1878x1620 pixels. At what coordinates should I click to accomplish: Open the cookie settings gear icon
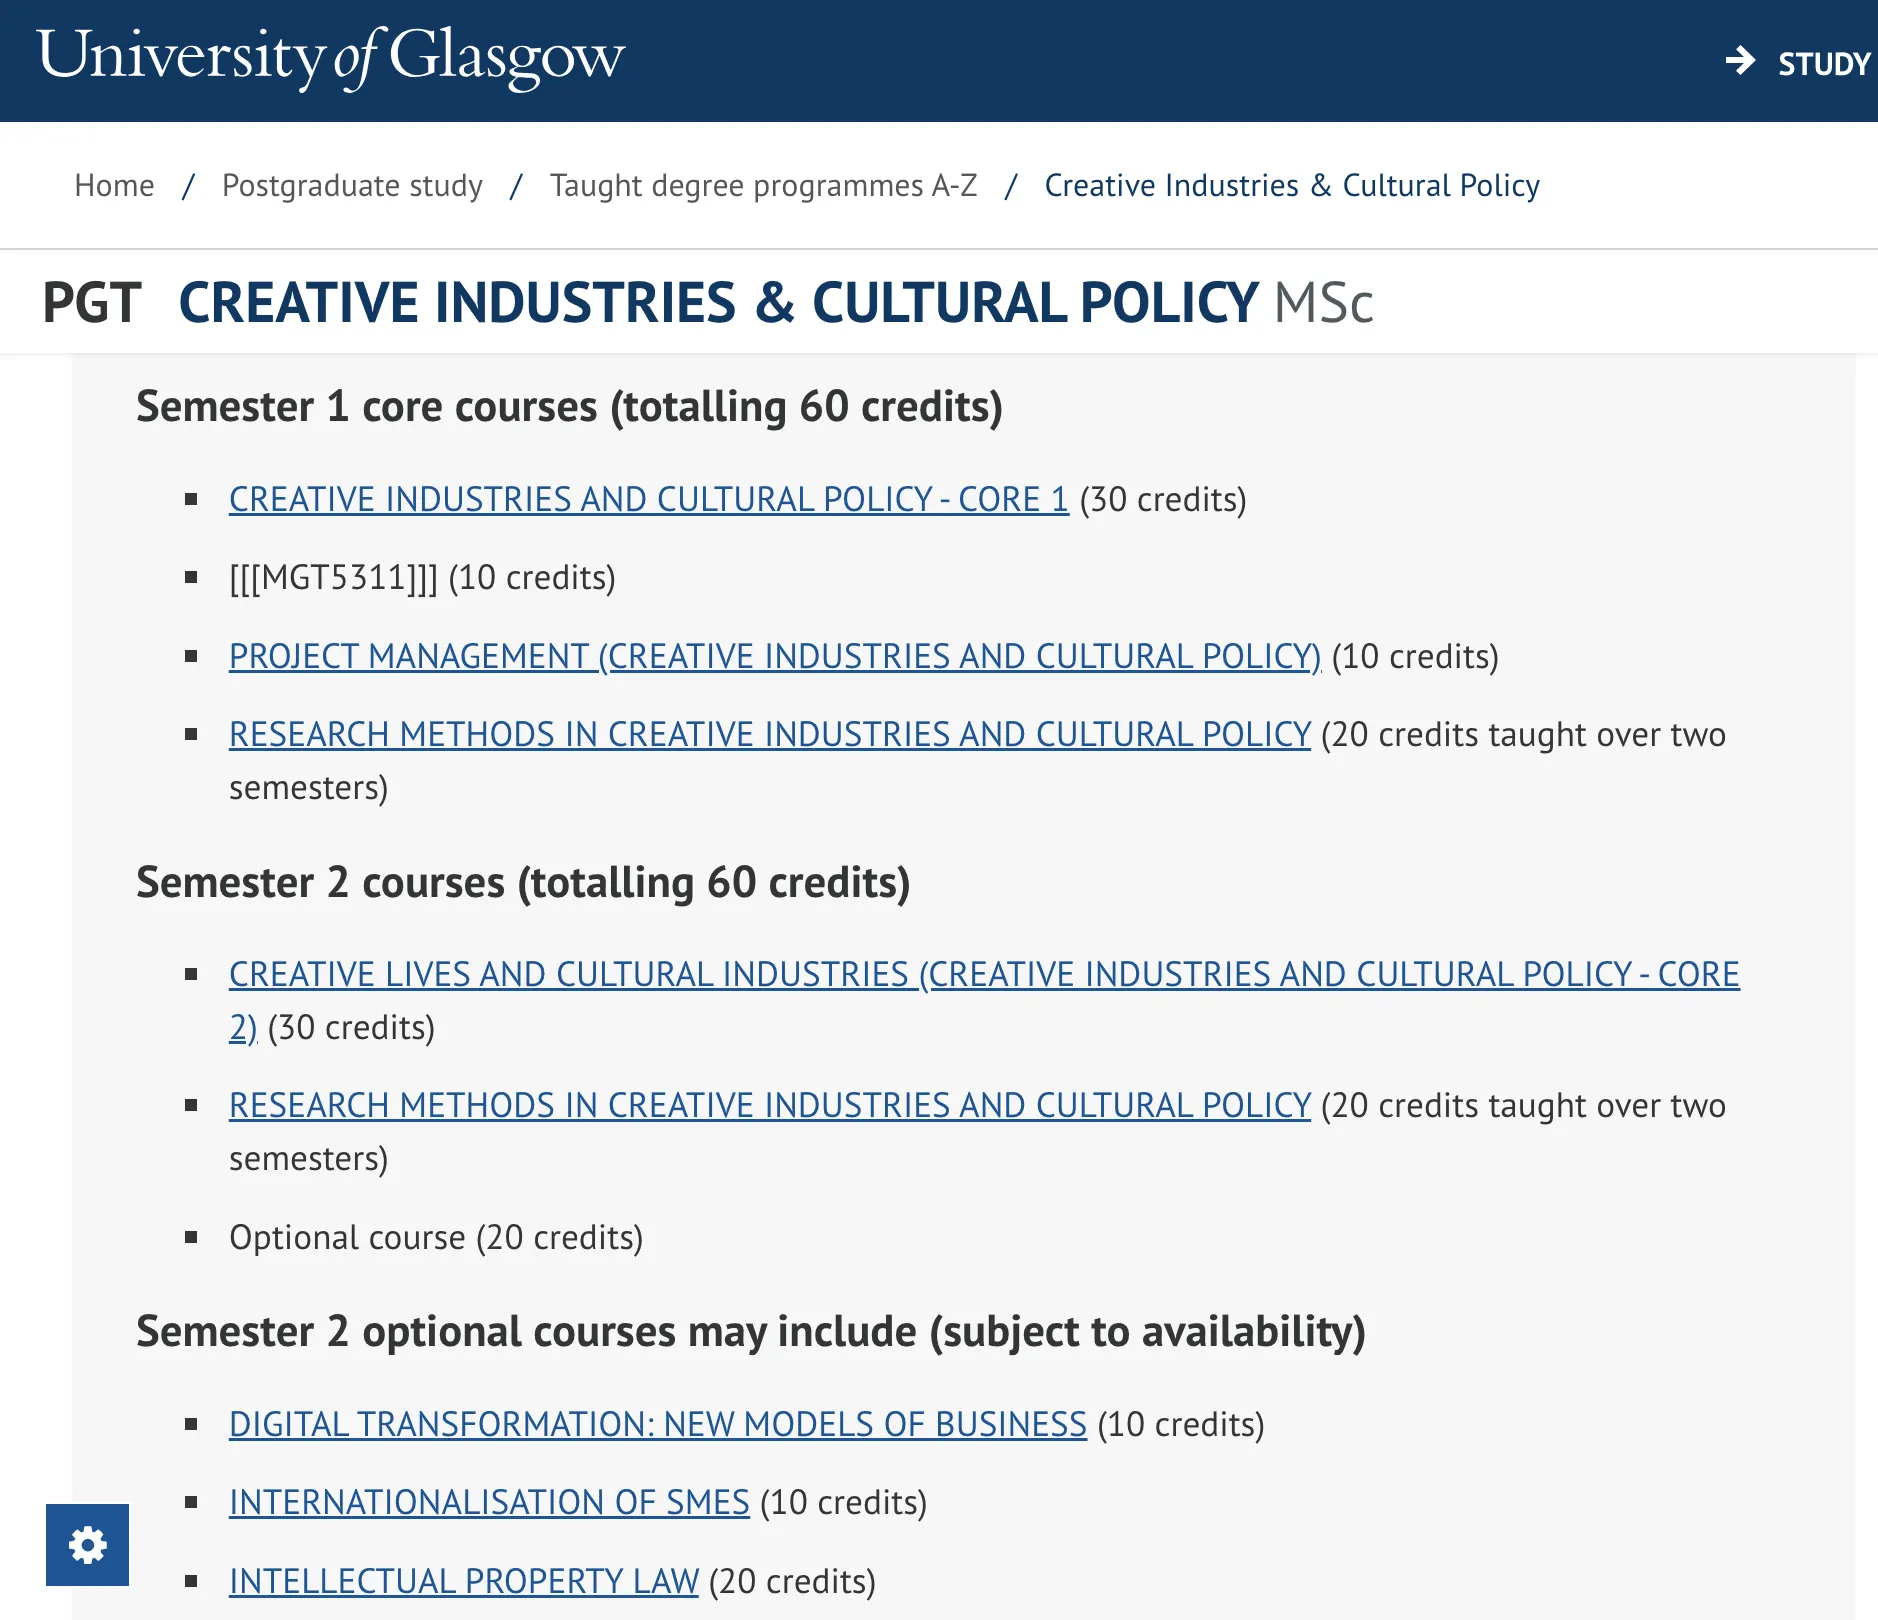(x=87, y=1545)
